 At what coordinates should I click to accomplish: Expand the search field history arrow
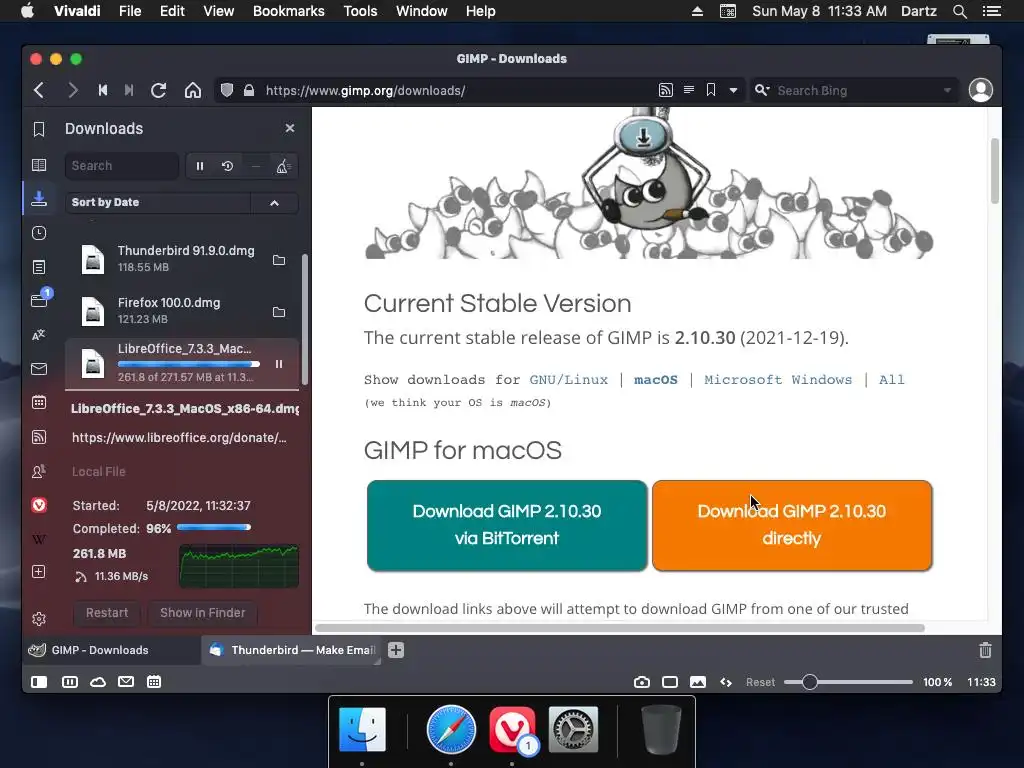[x=947, y=90]
